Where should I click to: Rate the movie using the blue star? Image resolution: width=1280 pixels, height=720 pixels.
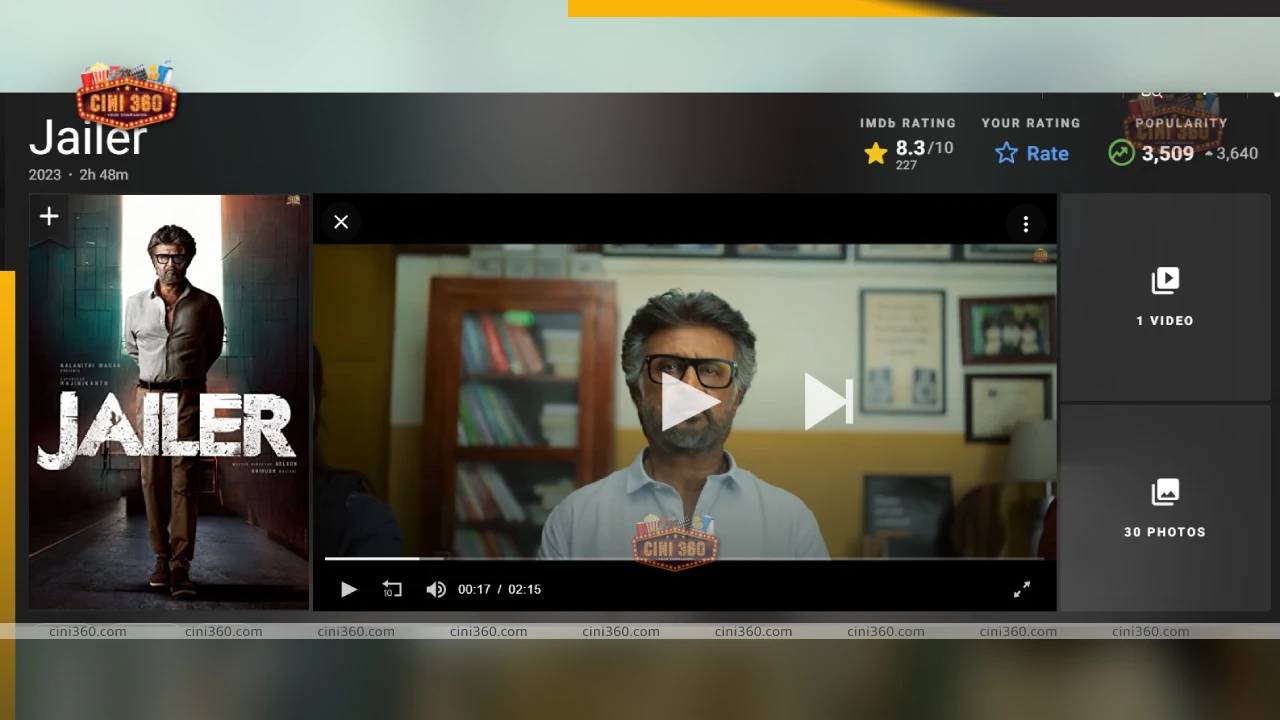click(x=1005, y=153)
